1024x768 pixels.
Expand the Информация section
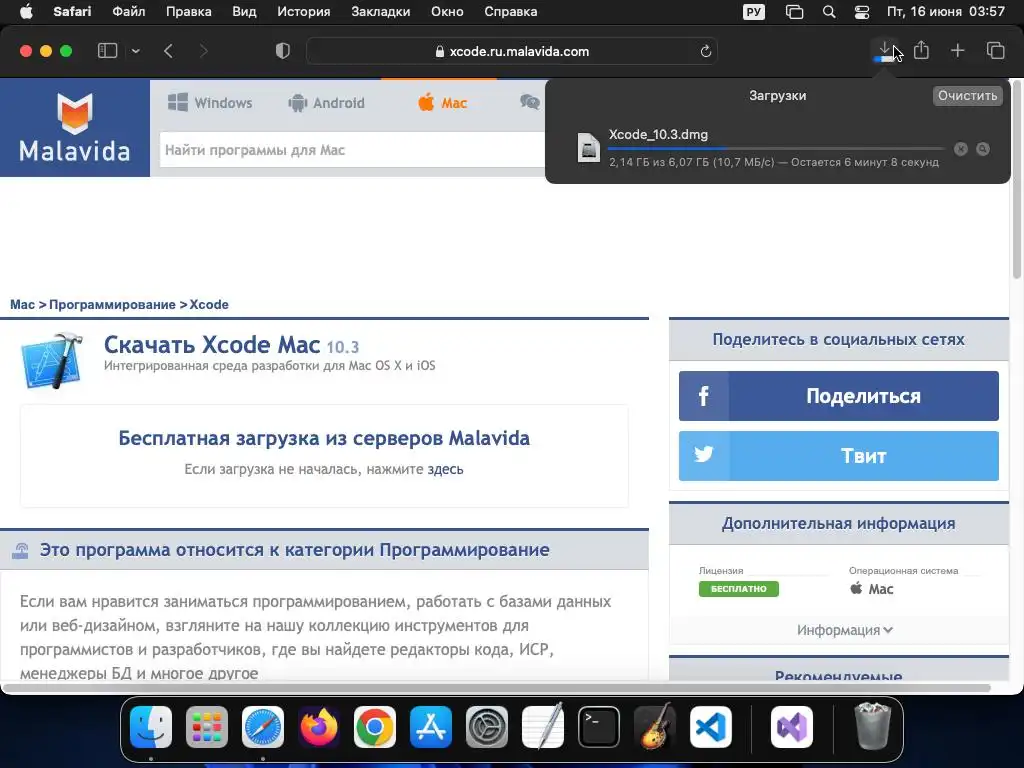844,630
